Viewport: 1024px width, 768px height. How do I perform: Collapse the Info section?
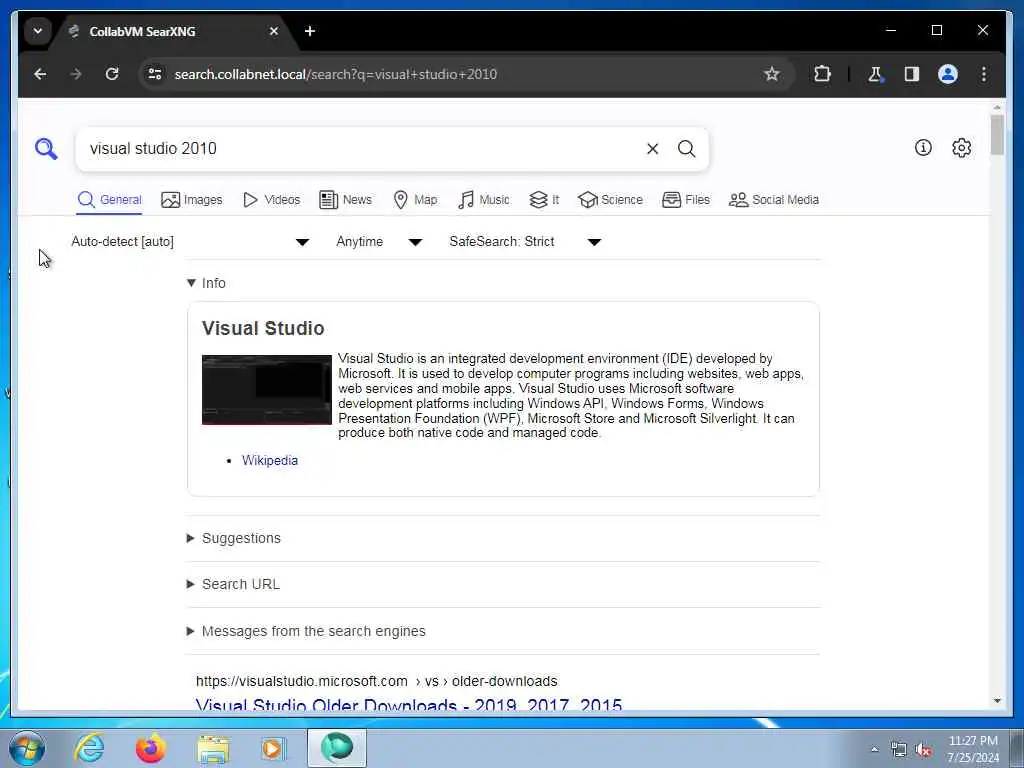(x=206, y=283)
